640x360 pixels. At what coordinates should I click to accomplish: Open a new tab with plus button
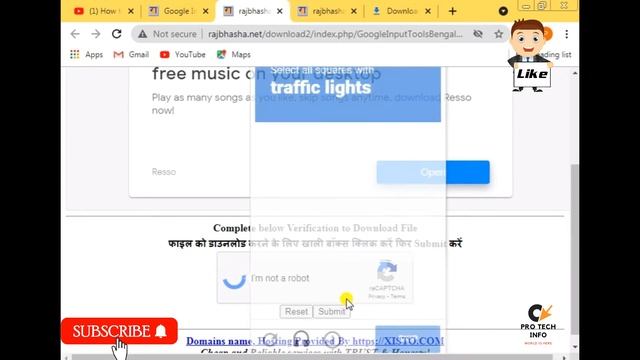pos(452,11)
